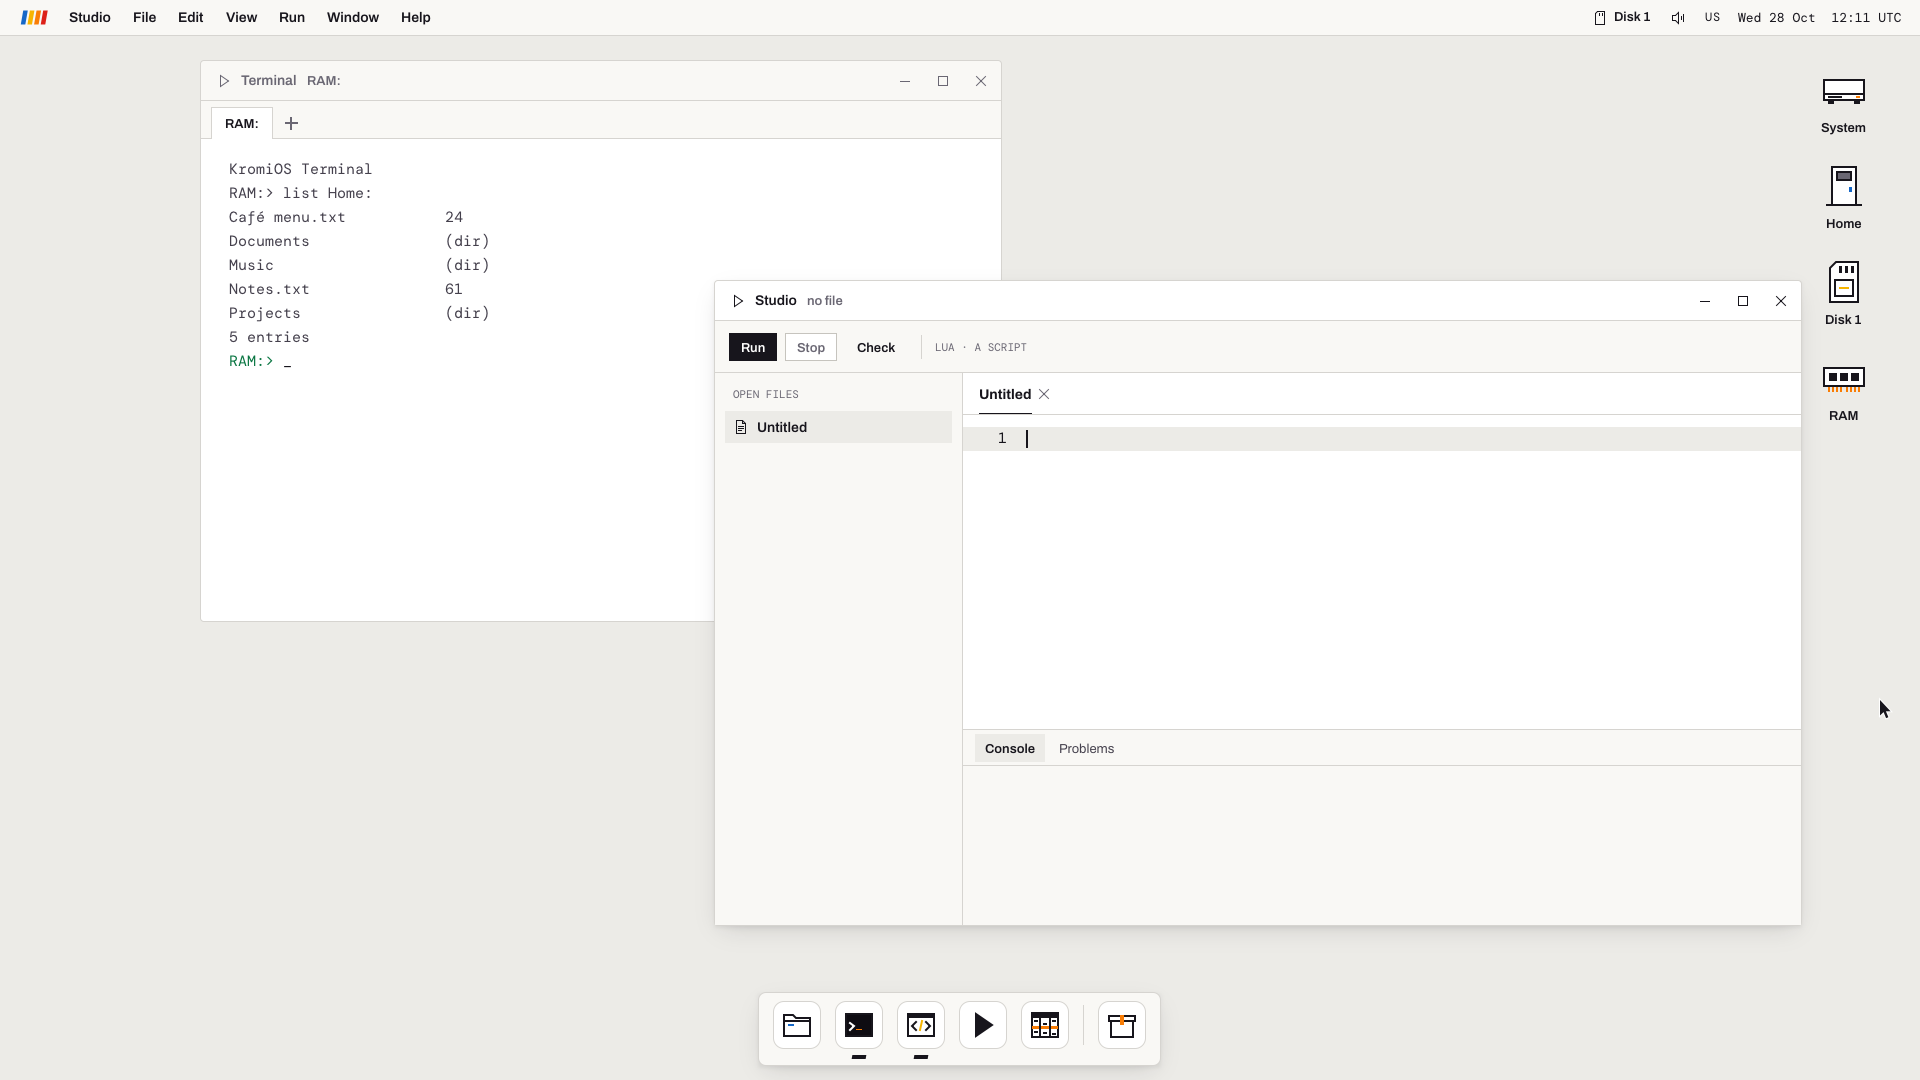Open the Terminal app in the dock

[x=859, y=1026]
